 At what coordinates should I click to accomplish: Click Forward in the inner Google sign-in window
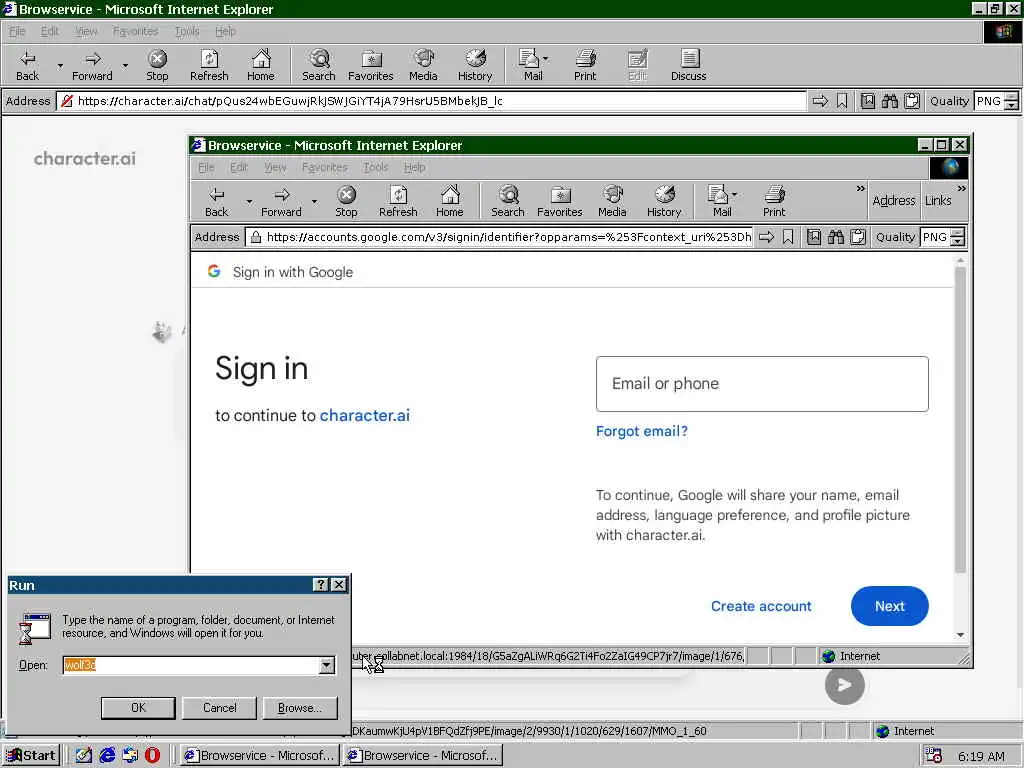281,201
